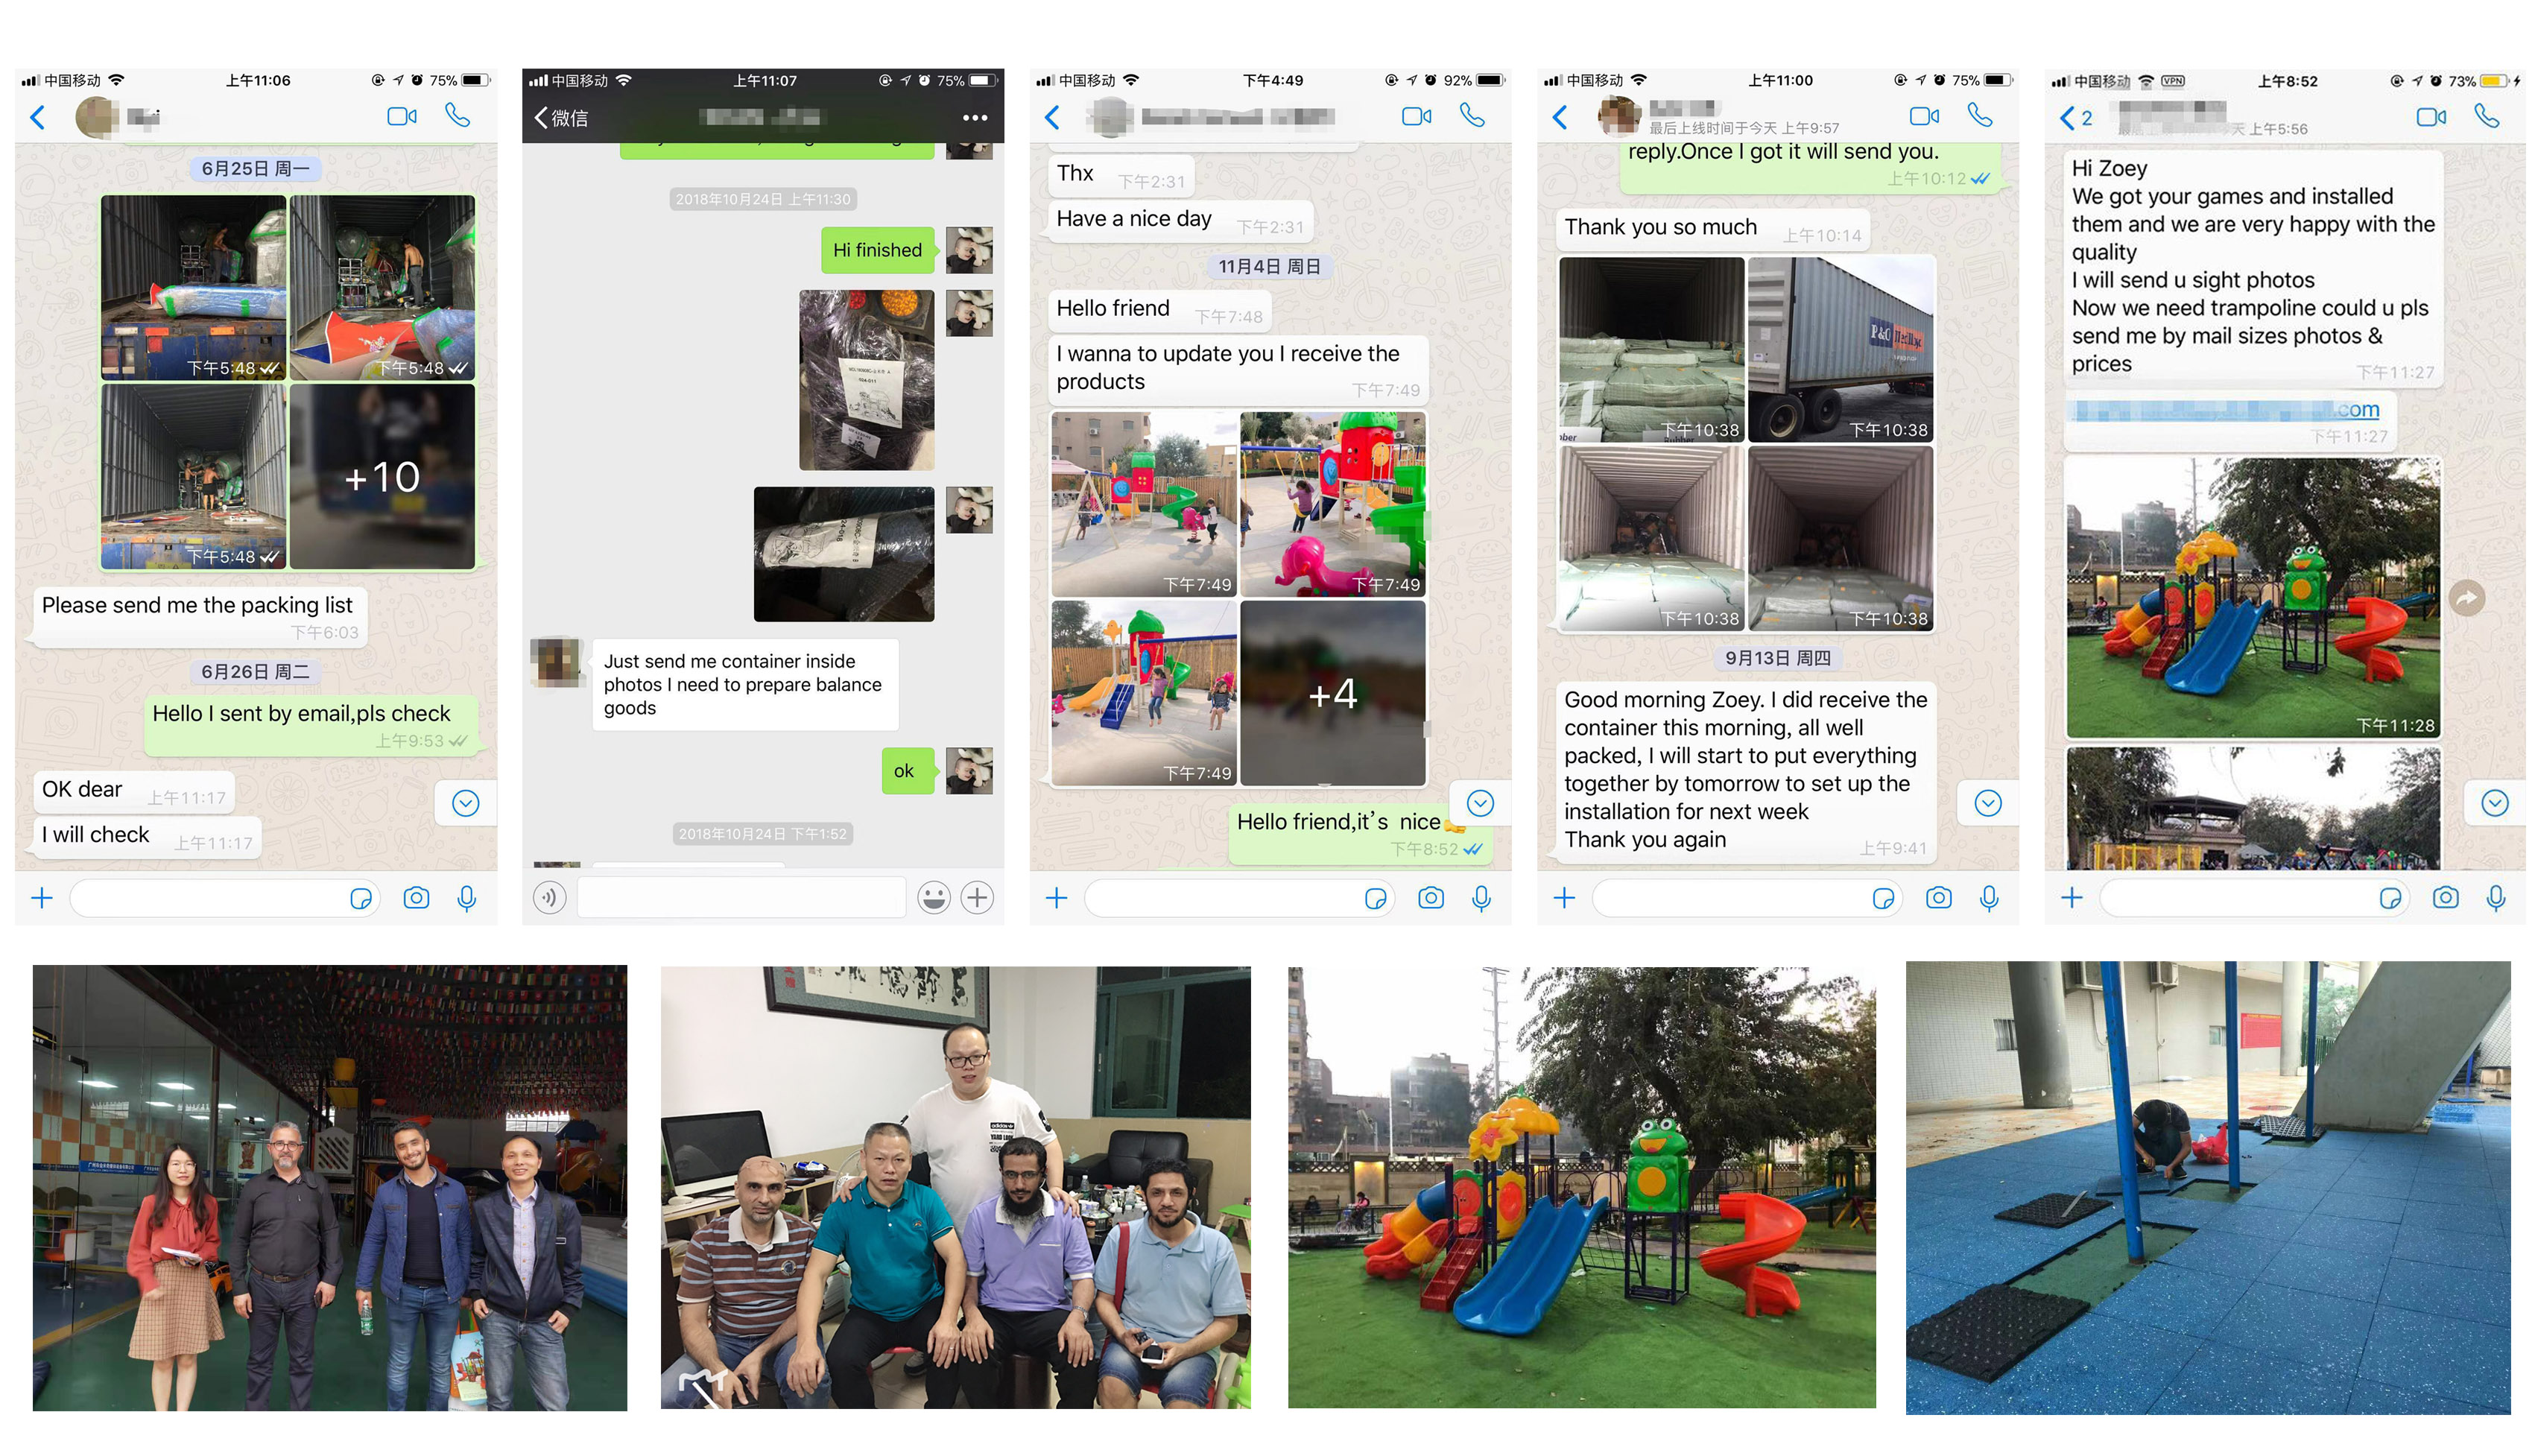Open WeChat back navigation in second chat
Viewport: 2535px width, 1456px height.
538,117
